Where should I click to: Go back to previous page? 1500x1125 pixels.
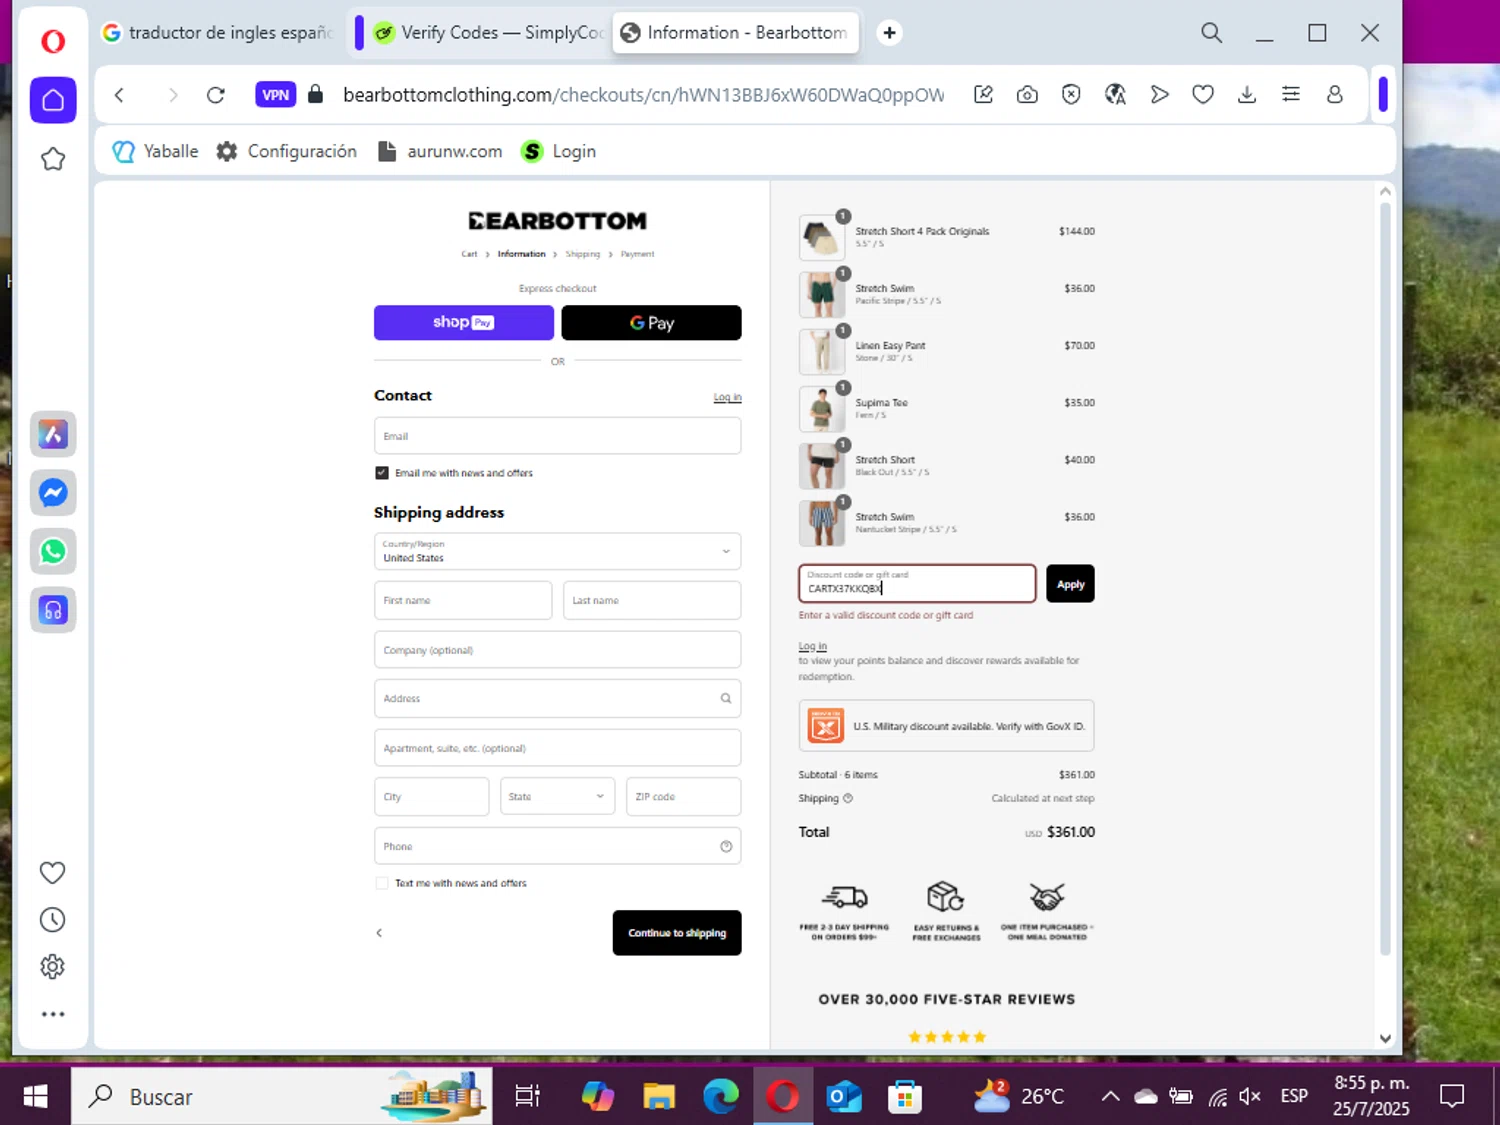tap(119, 95)
